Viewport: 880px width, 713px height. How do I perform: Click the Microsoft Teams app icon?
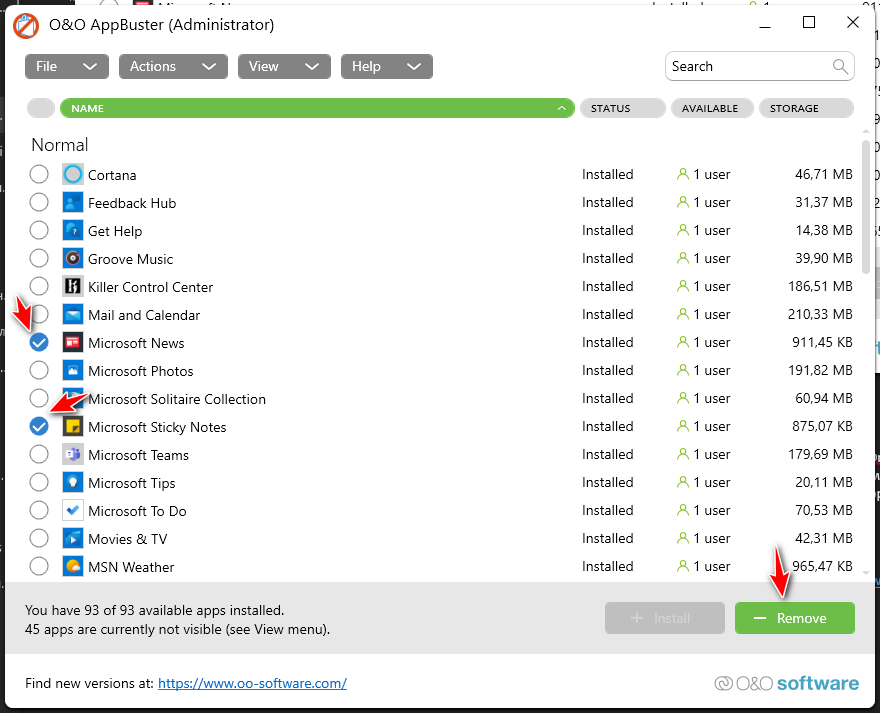pyautogui.click(x=73, y=455)
